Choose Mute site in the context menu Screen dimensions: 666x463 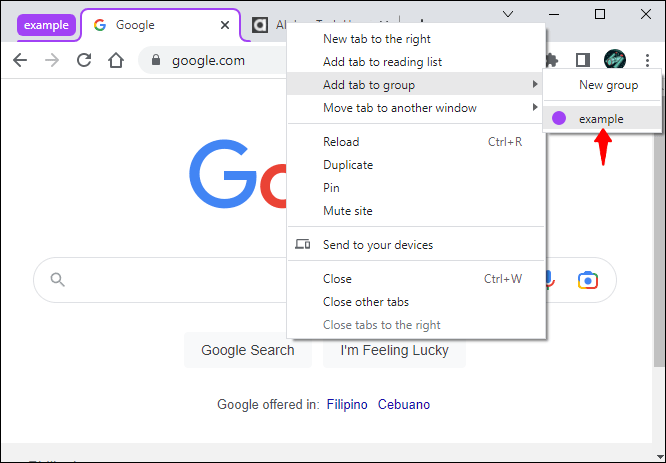[x=348, y=211]
